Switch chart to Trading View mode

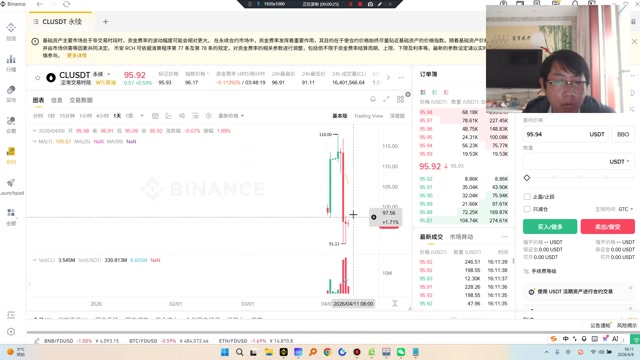point(368,116)
